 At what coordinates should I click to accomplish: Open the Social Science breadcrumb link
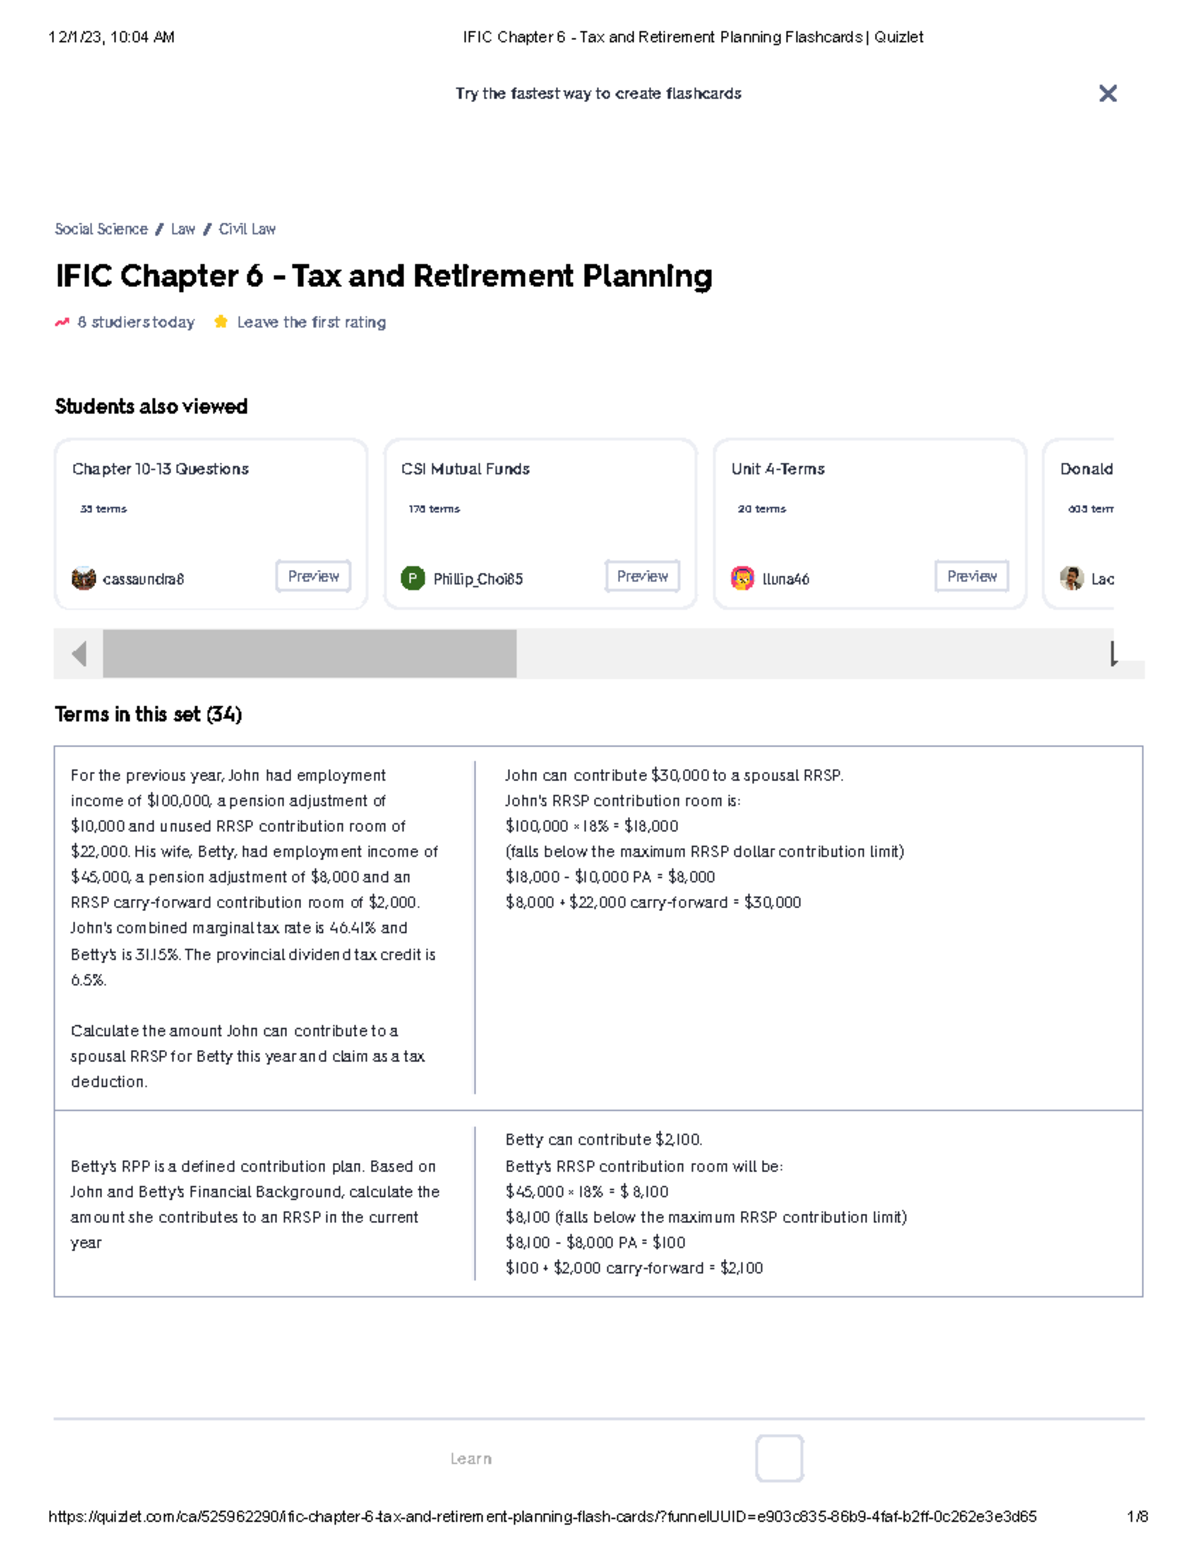[x=100, y=229]
